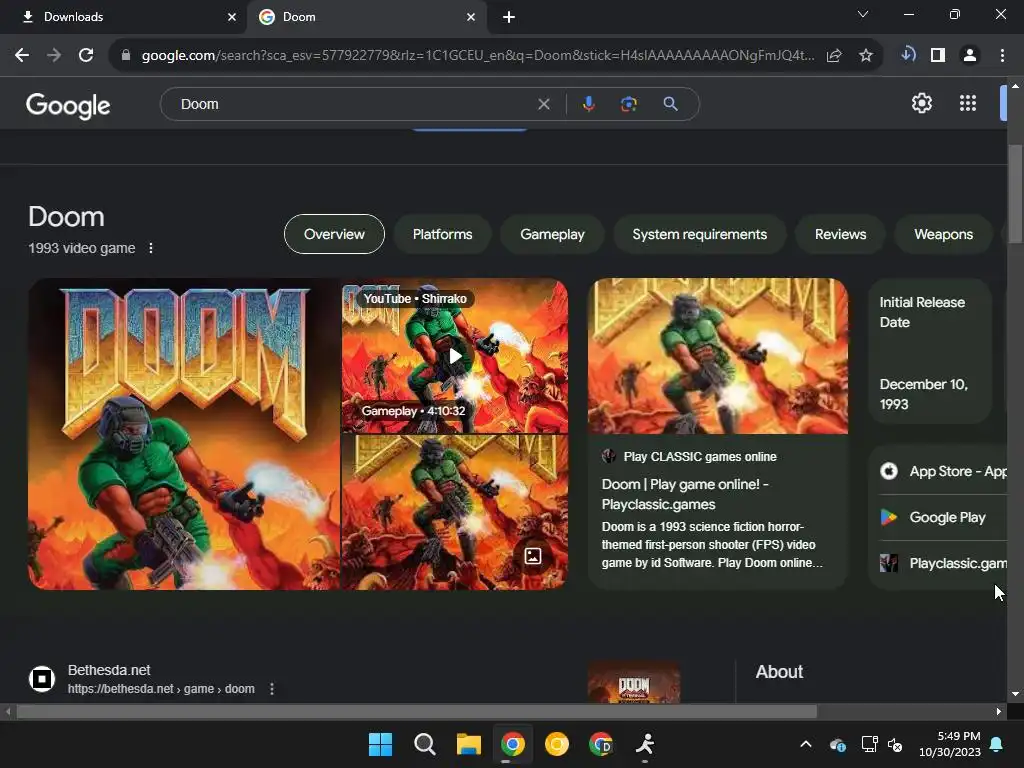Open the Chrome three-dot menu
This screenshot has width=1024, height=768.
click(x=1002, y=56)
